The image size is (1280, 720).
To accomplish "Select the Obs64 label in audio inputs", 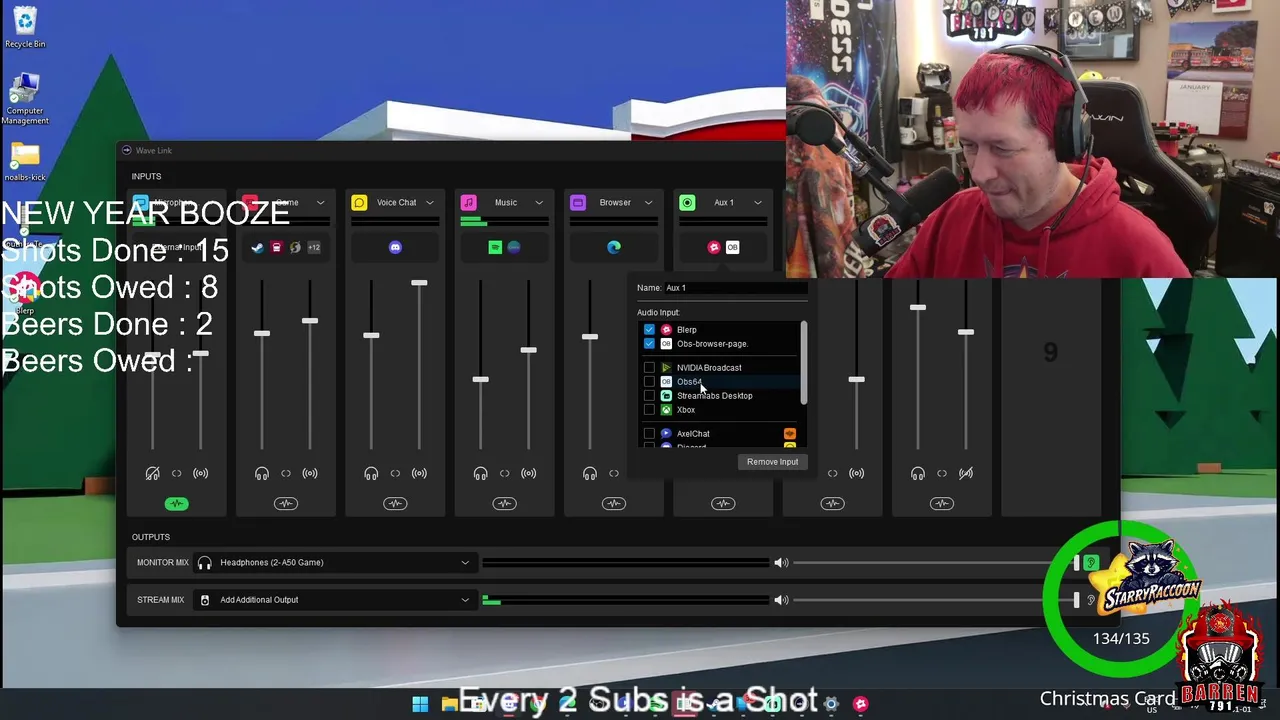I will pyautogui.click(x=689, y=382).
